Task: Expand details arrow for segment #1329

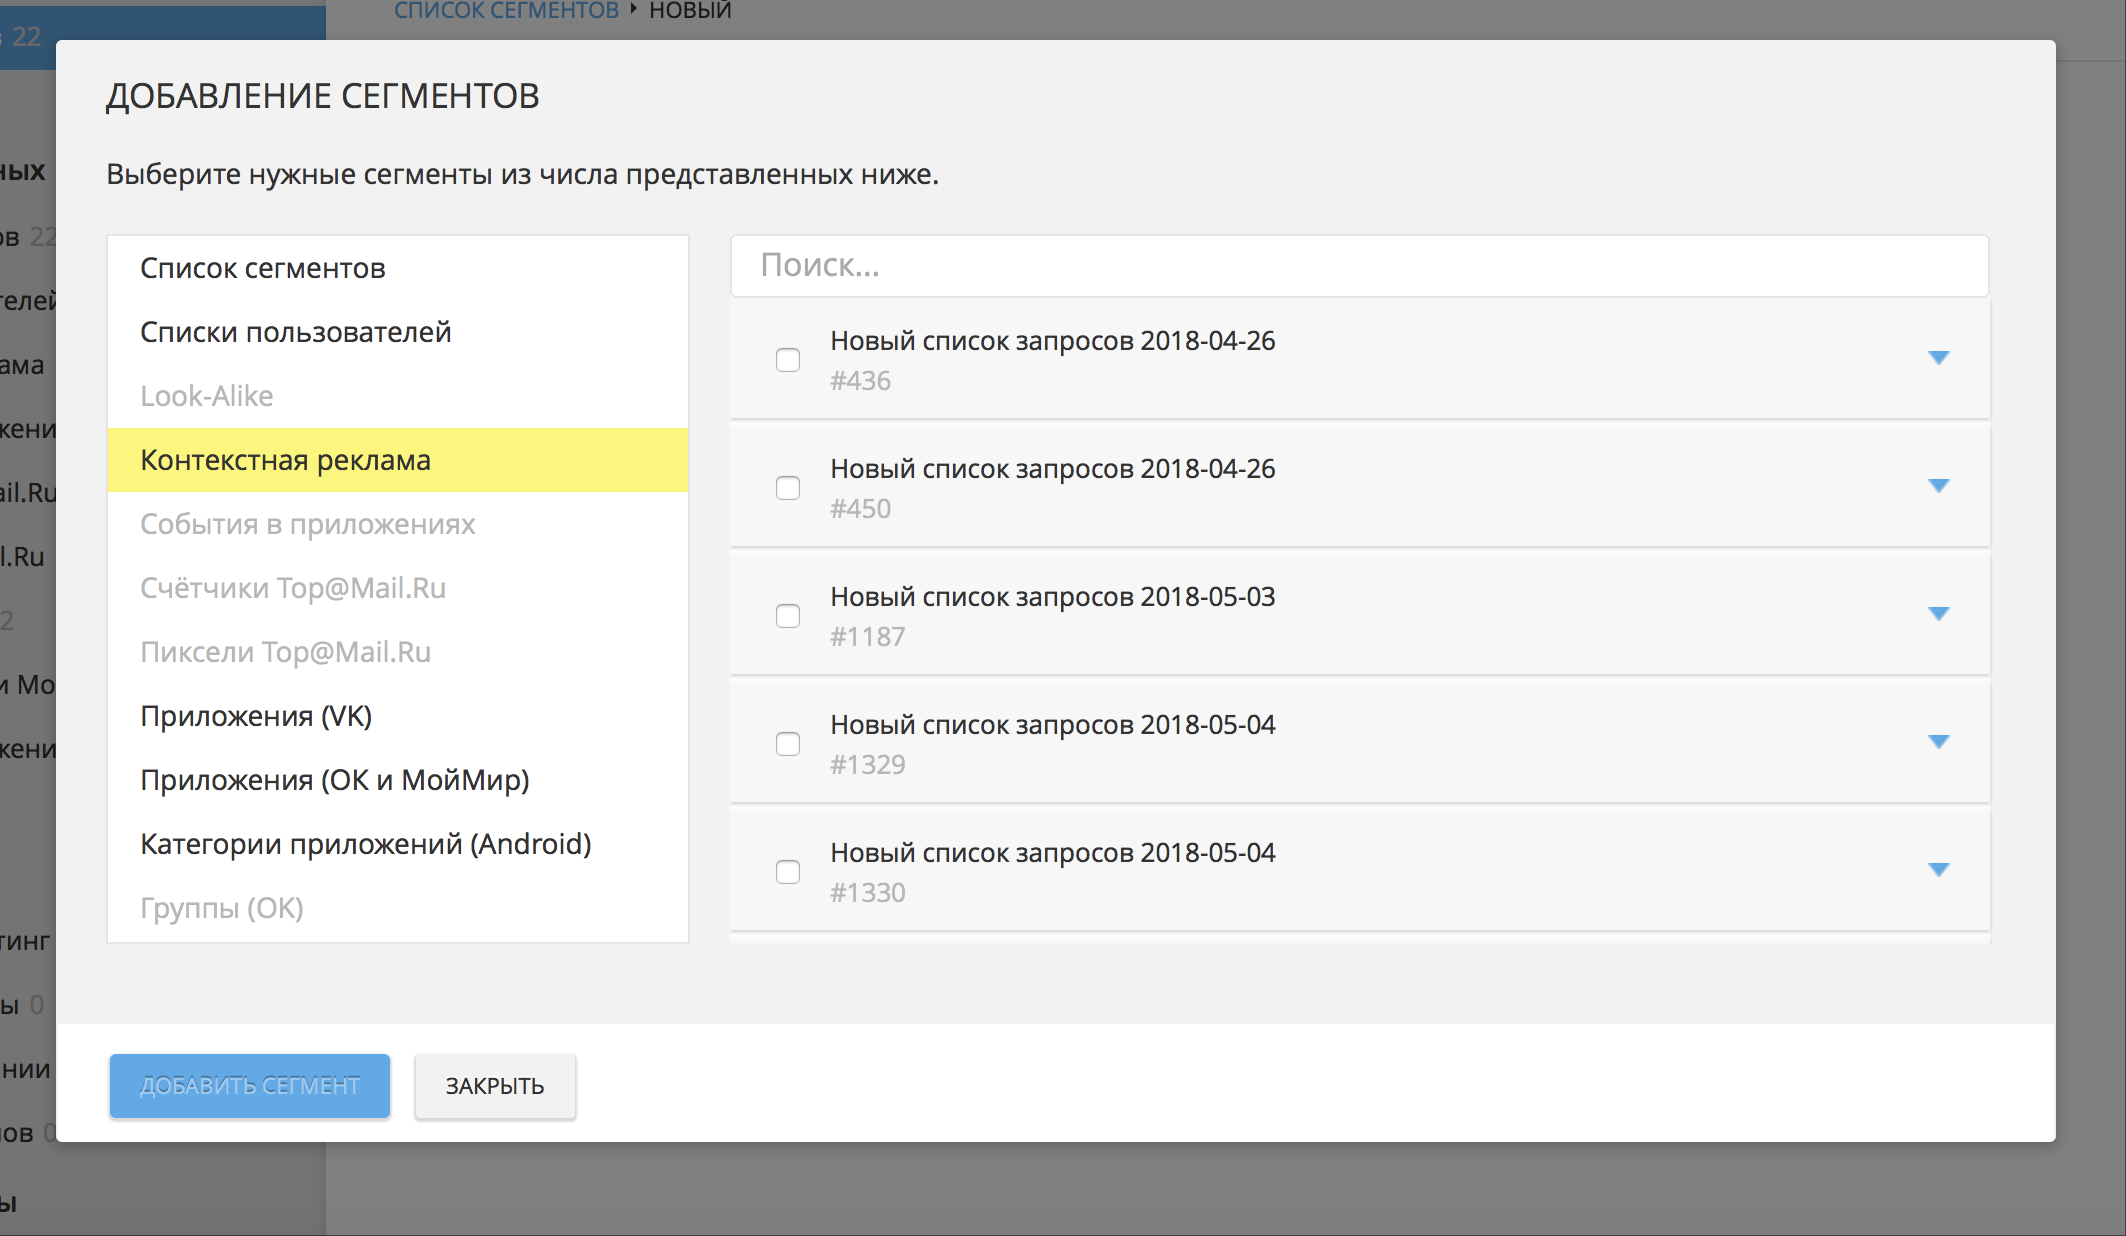Action: click(x=1938, y=742)
